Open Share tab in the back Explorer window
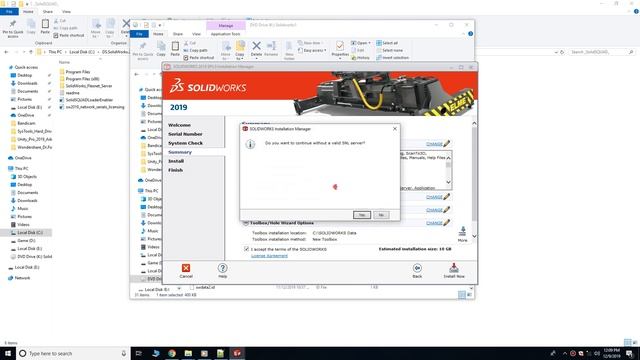The image size is (640, 360). click(x=48, y=12)
